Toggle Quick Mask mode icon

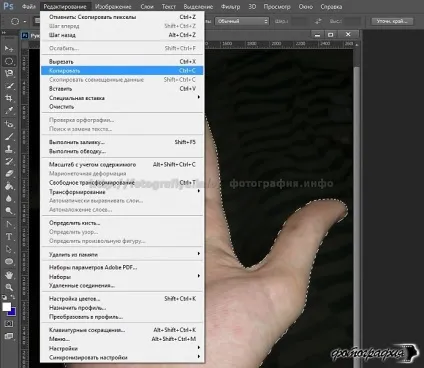point(9,323)
